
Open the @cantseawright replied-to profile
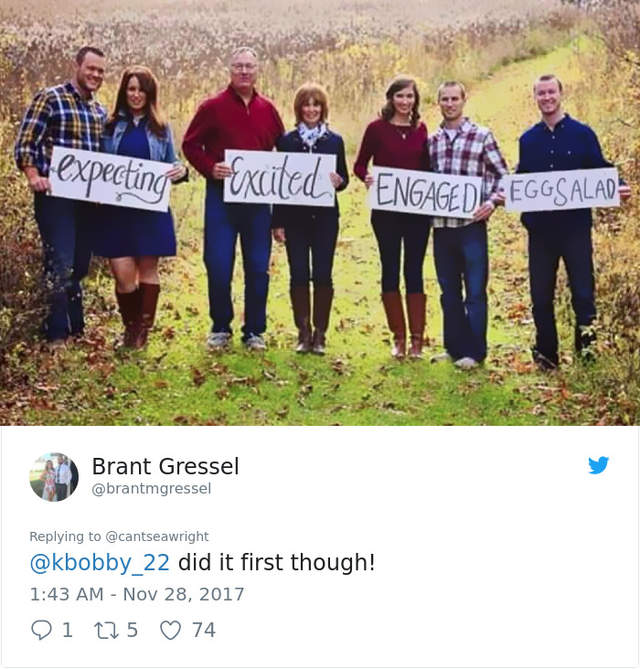click(x=157, y=536)
